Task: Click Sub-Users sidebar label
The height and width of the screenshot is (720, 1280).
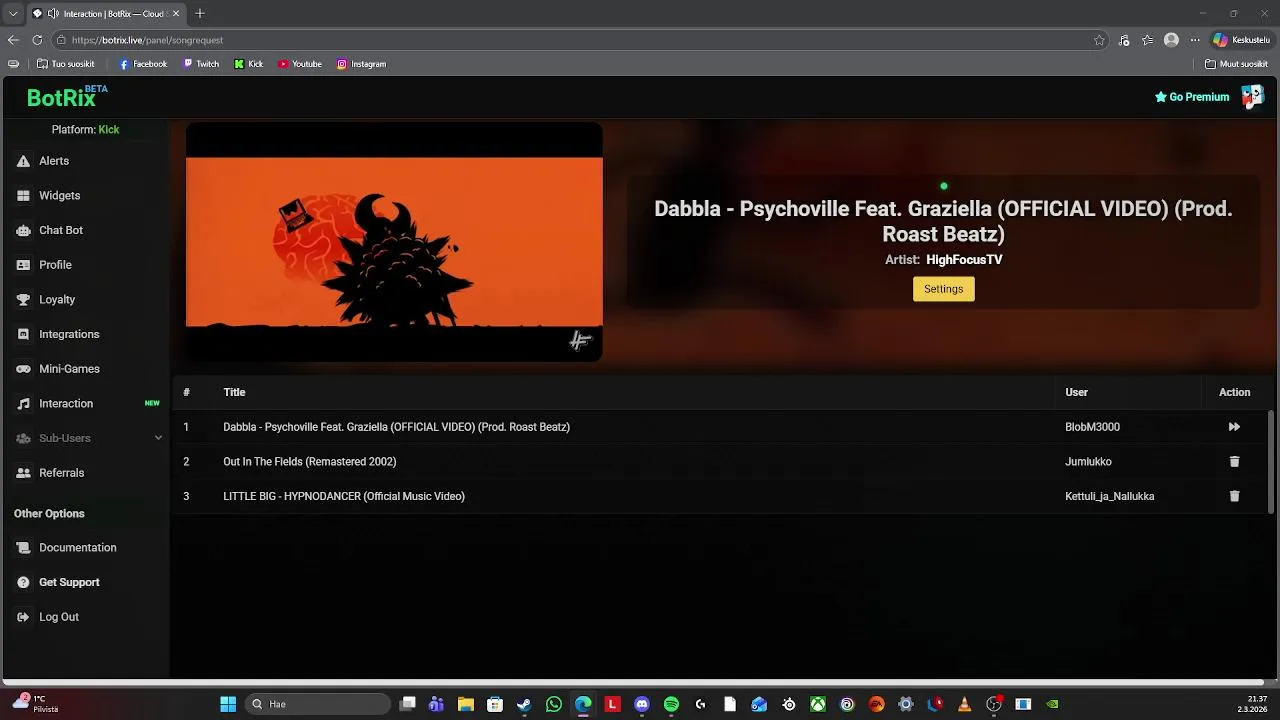Action: 65,438
